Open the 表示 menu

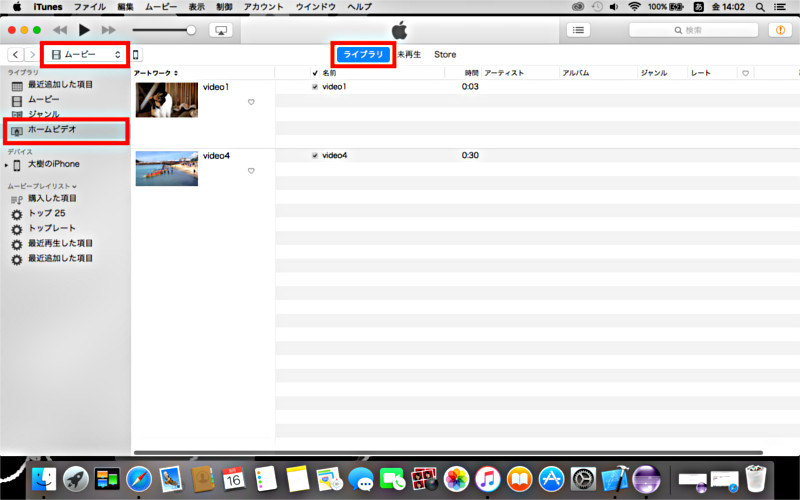pos(196,7)
